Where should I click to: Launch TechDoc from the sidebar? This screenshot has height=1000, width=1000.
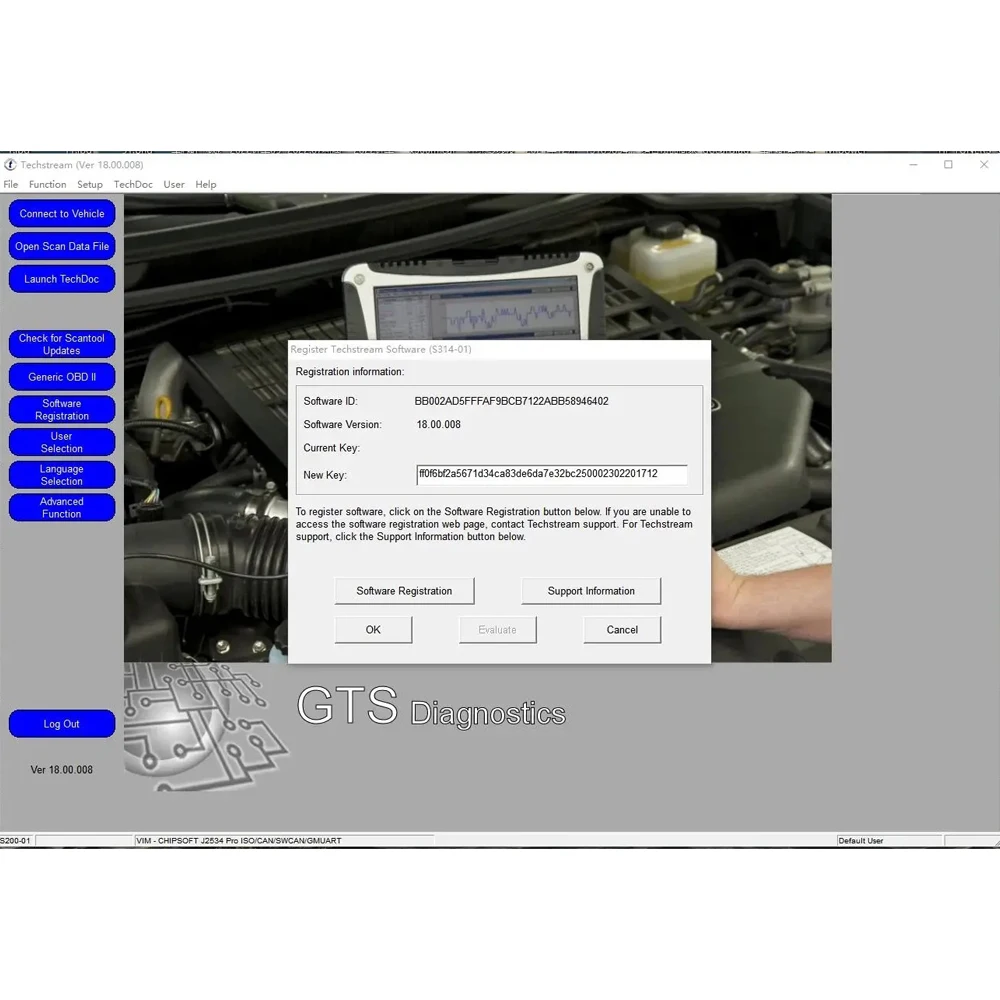(62, 279)
